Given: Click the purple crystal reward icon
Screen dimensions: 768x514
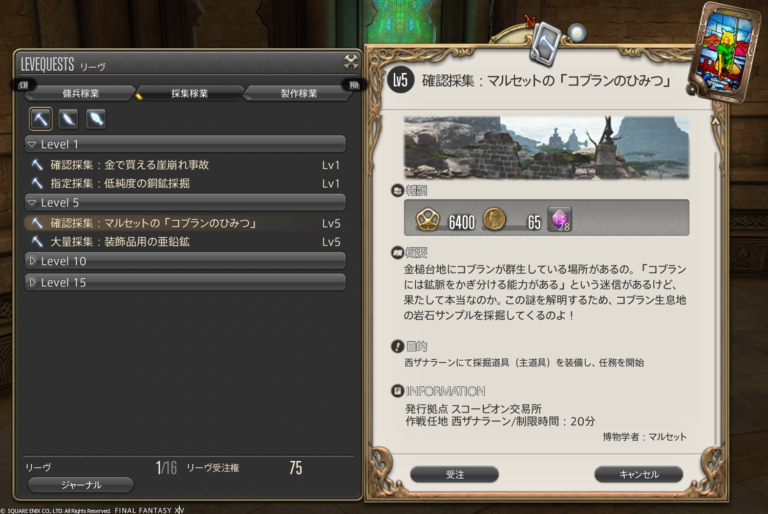Looking at the screenshot, I should pyautogui.click(x=559, y=219).
